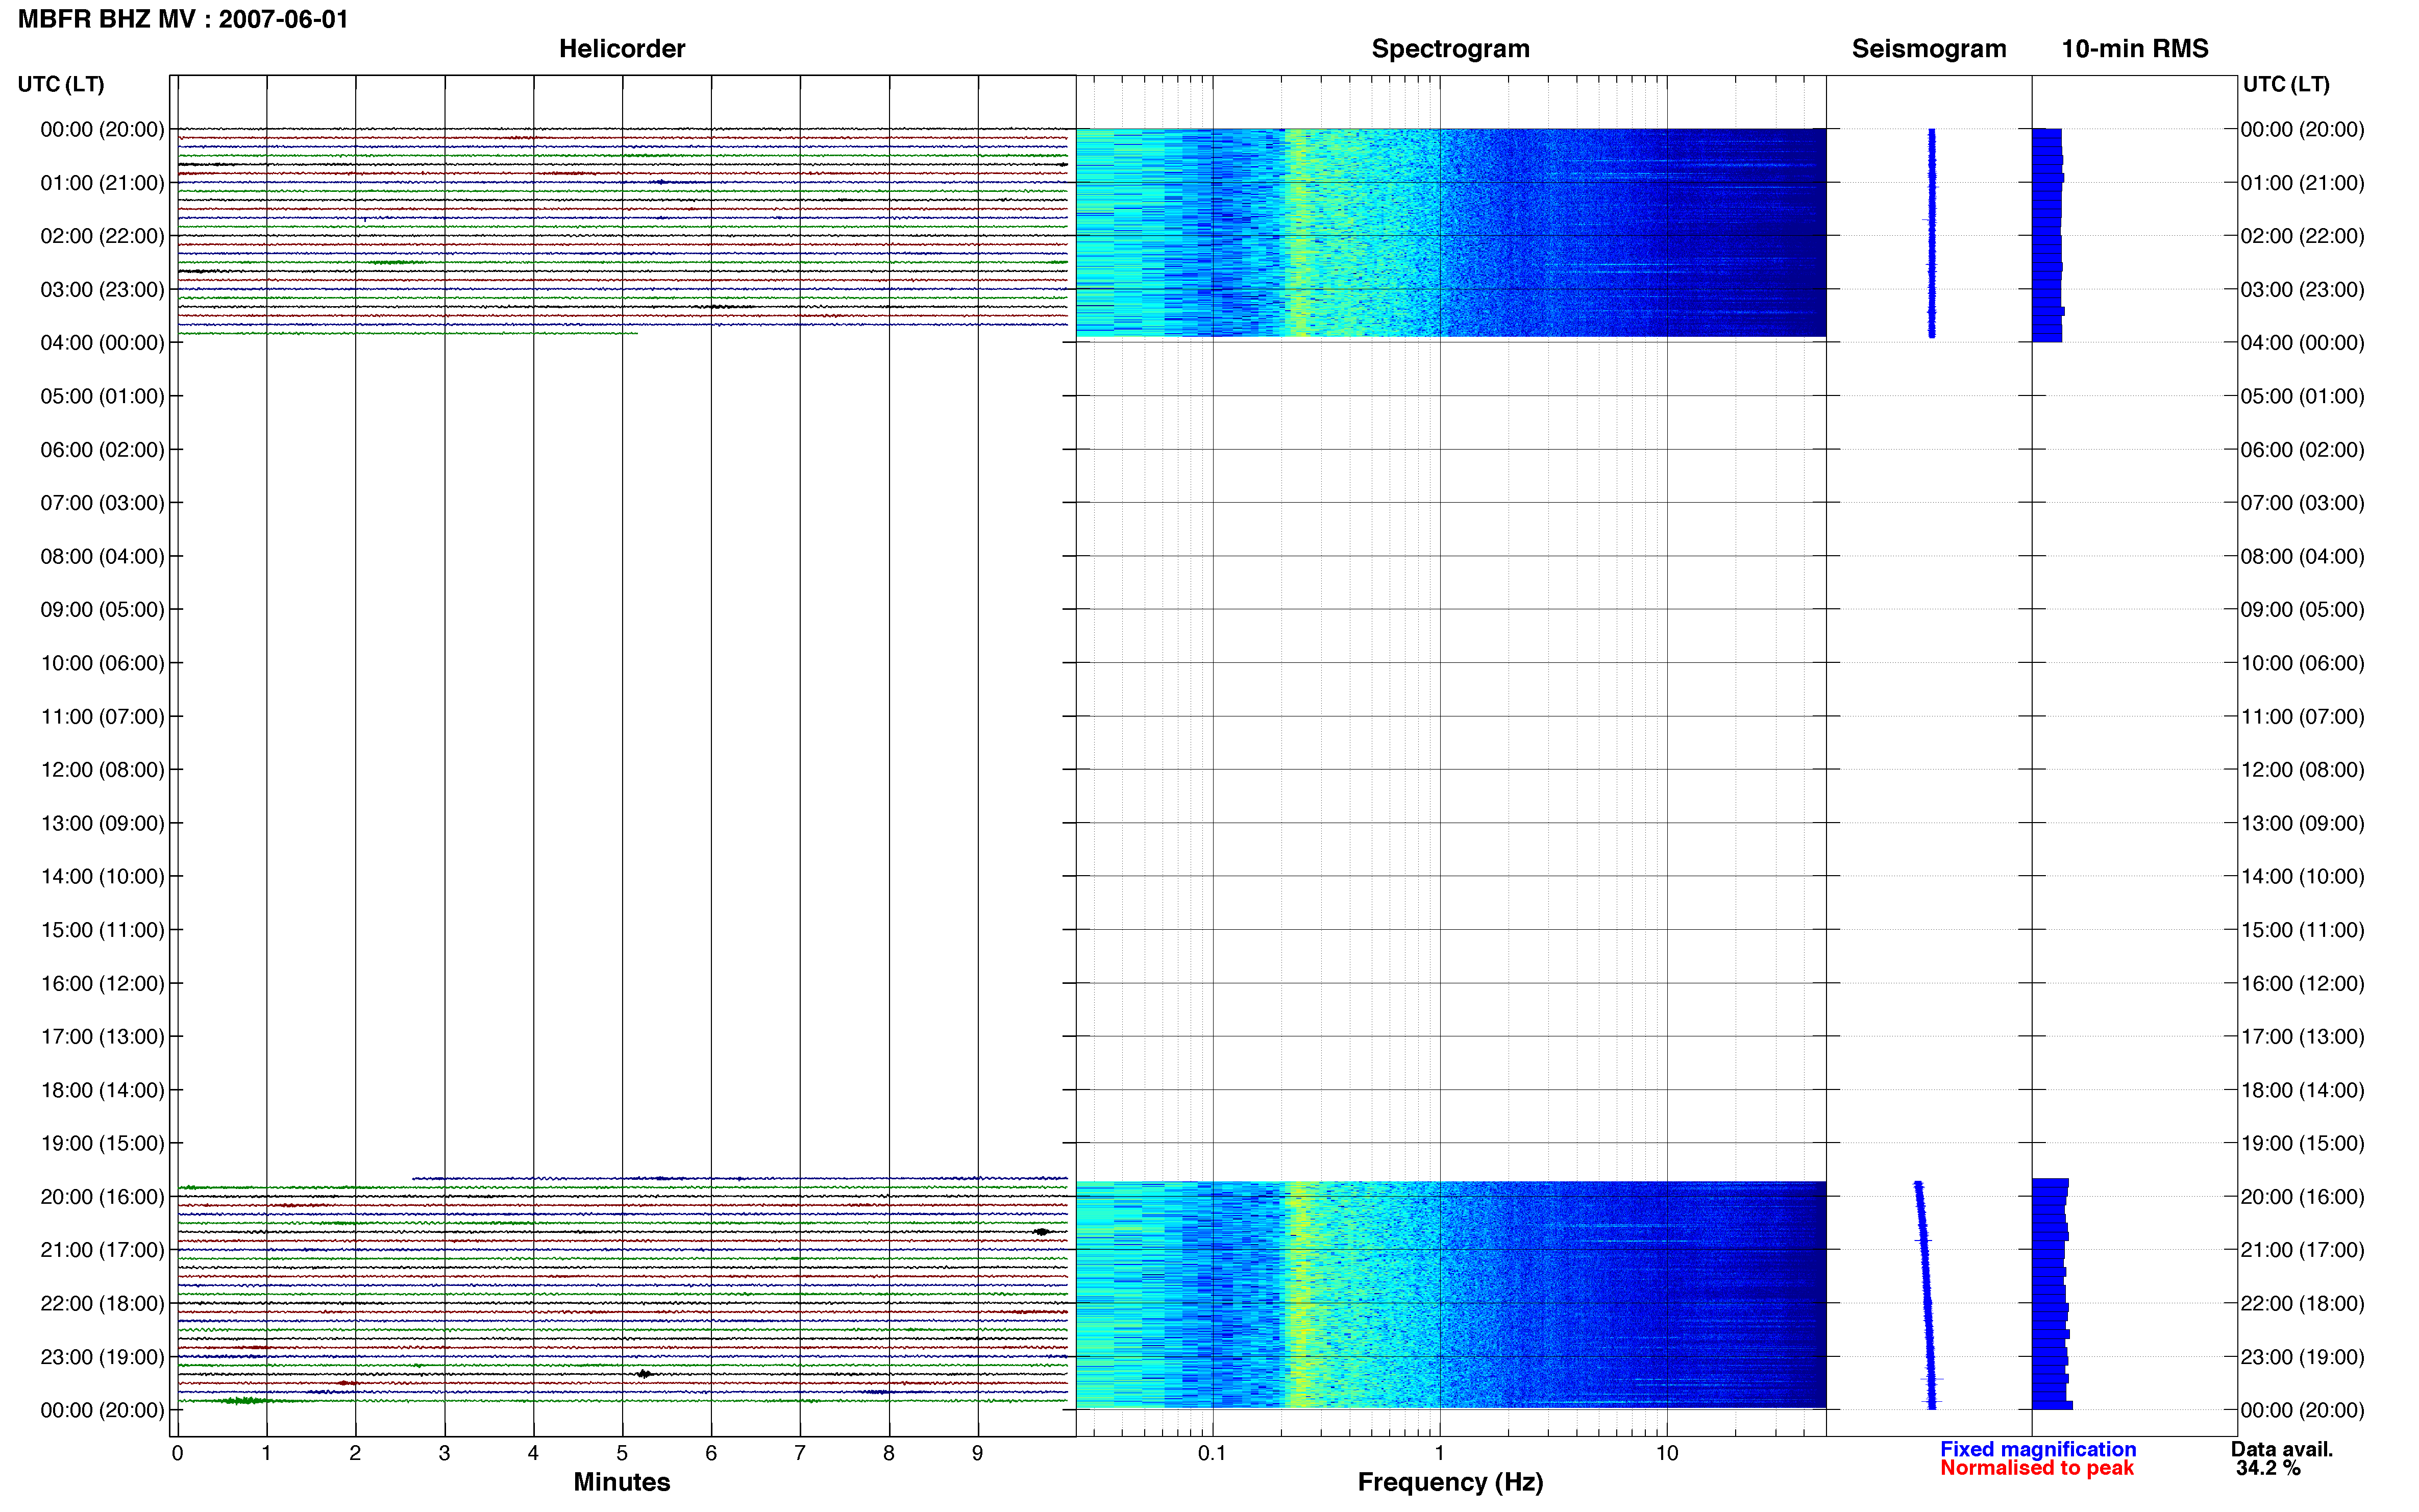
Task: Click left time label '20:00 (16:00)'
Action: (102, 1197)
